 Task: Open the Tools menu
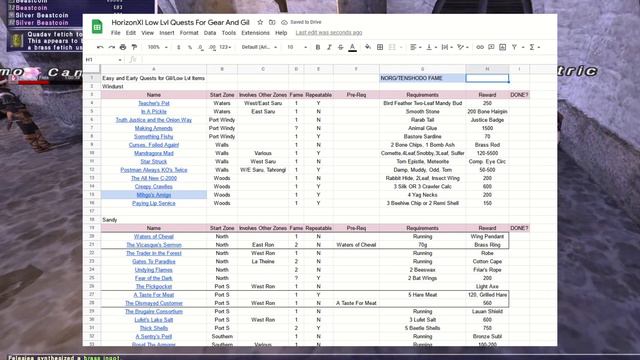(229, 33)
